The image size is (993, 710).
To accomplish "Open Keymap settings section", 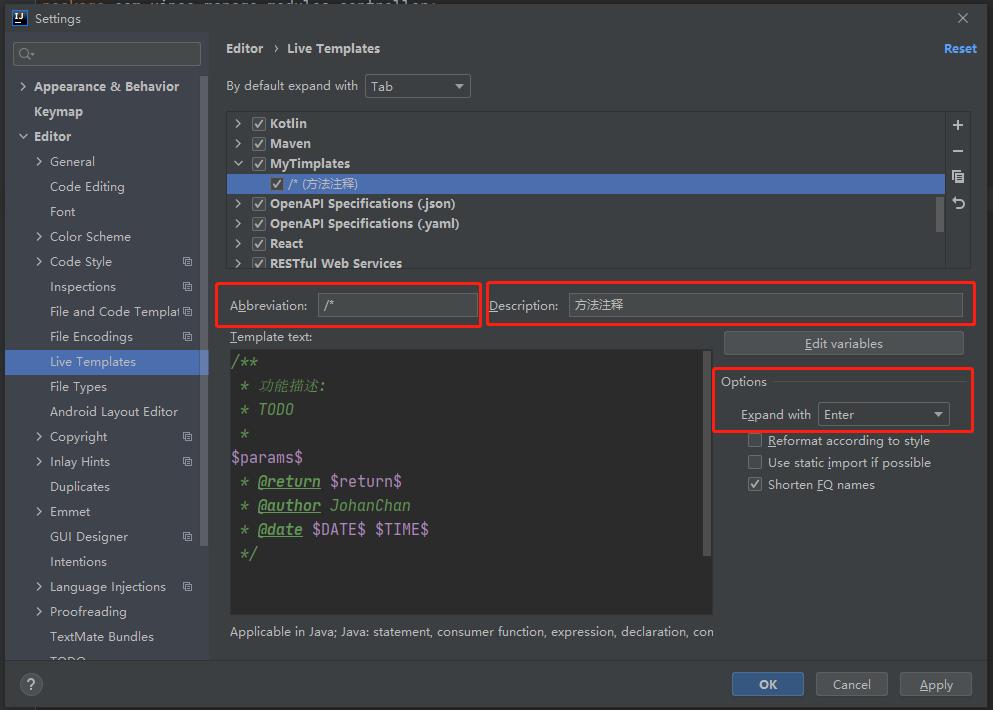I will click(58, 112).
